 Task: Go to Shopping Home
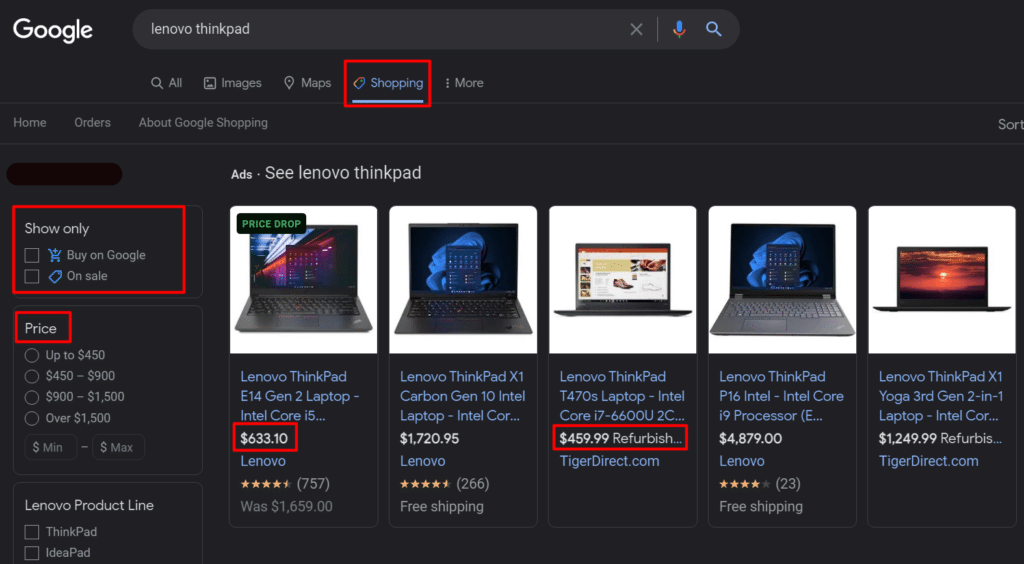[x=30, y=123]
